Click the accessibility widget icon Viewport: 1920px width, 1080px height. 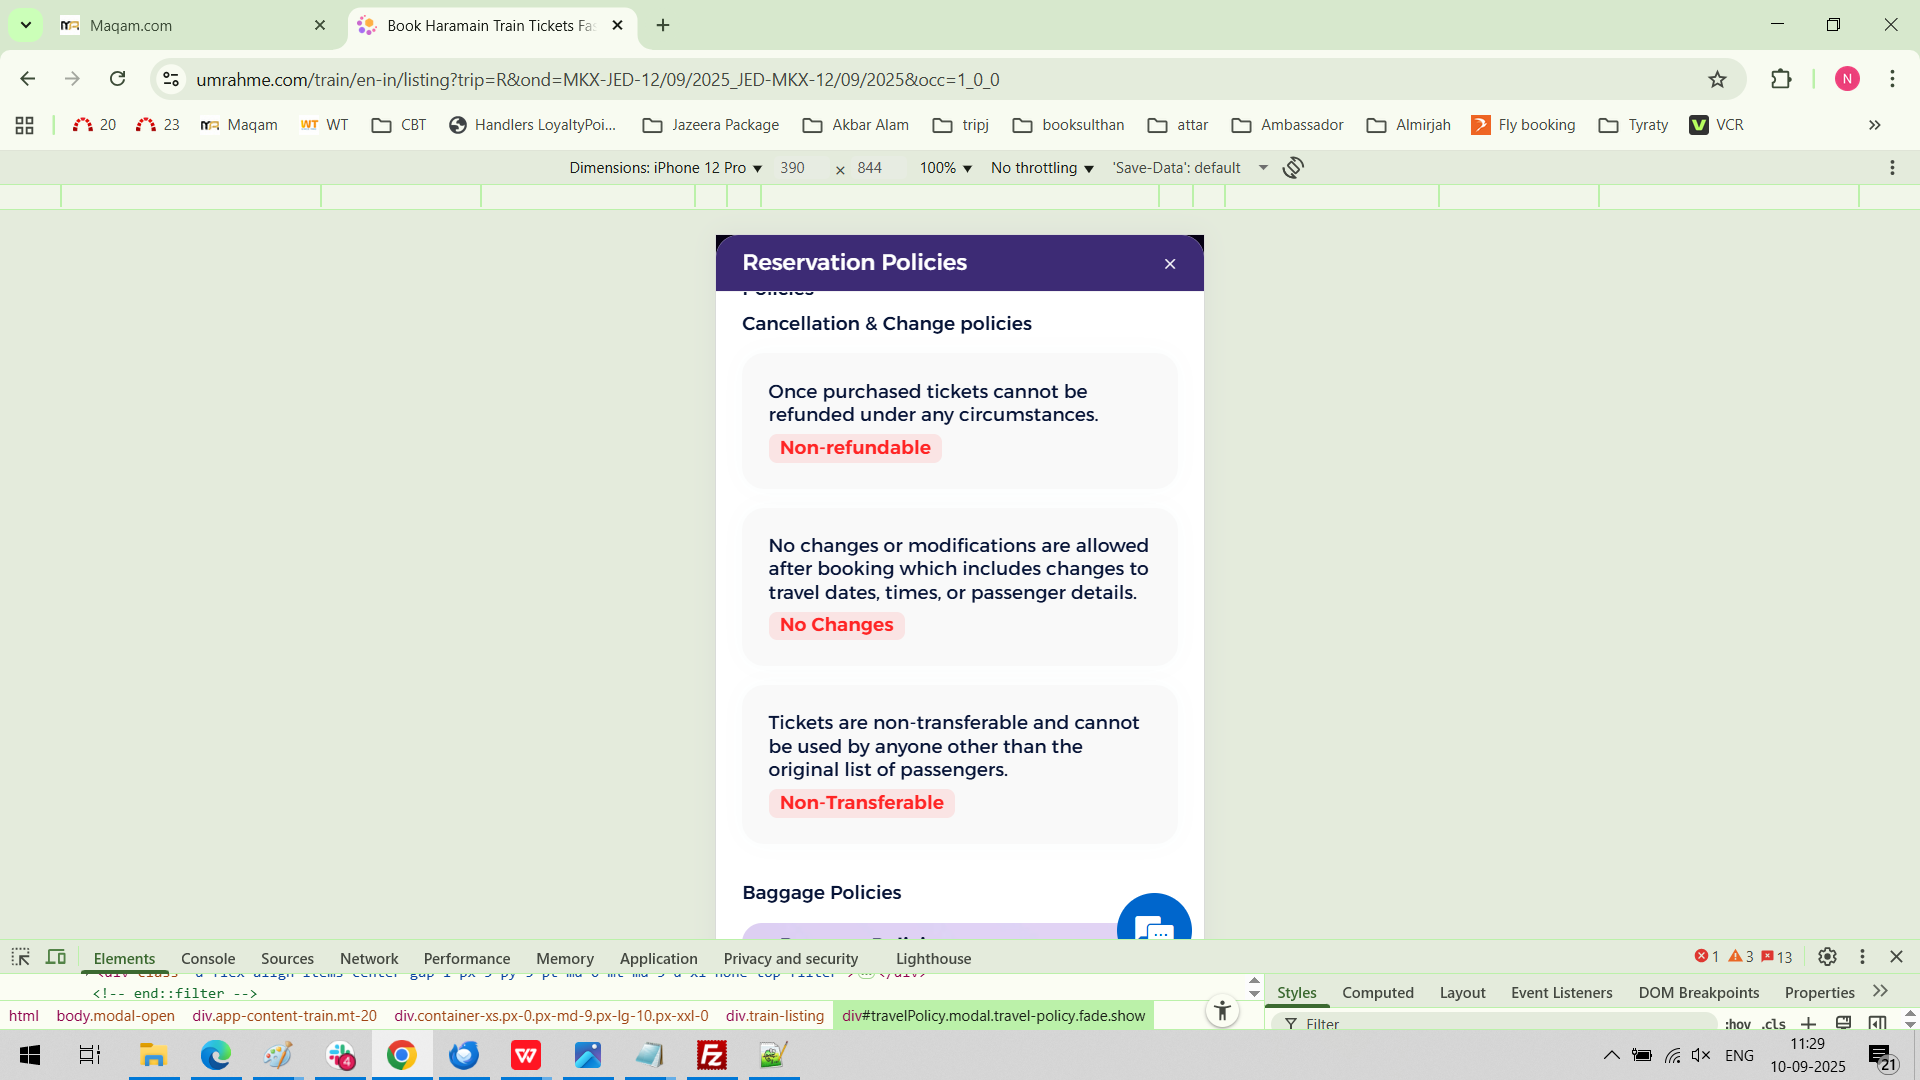(1222, 1011)
